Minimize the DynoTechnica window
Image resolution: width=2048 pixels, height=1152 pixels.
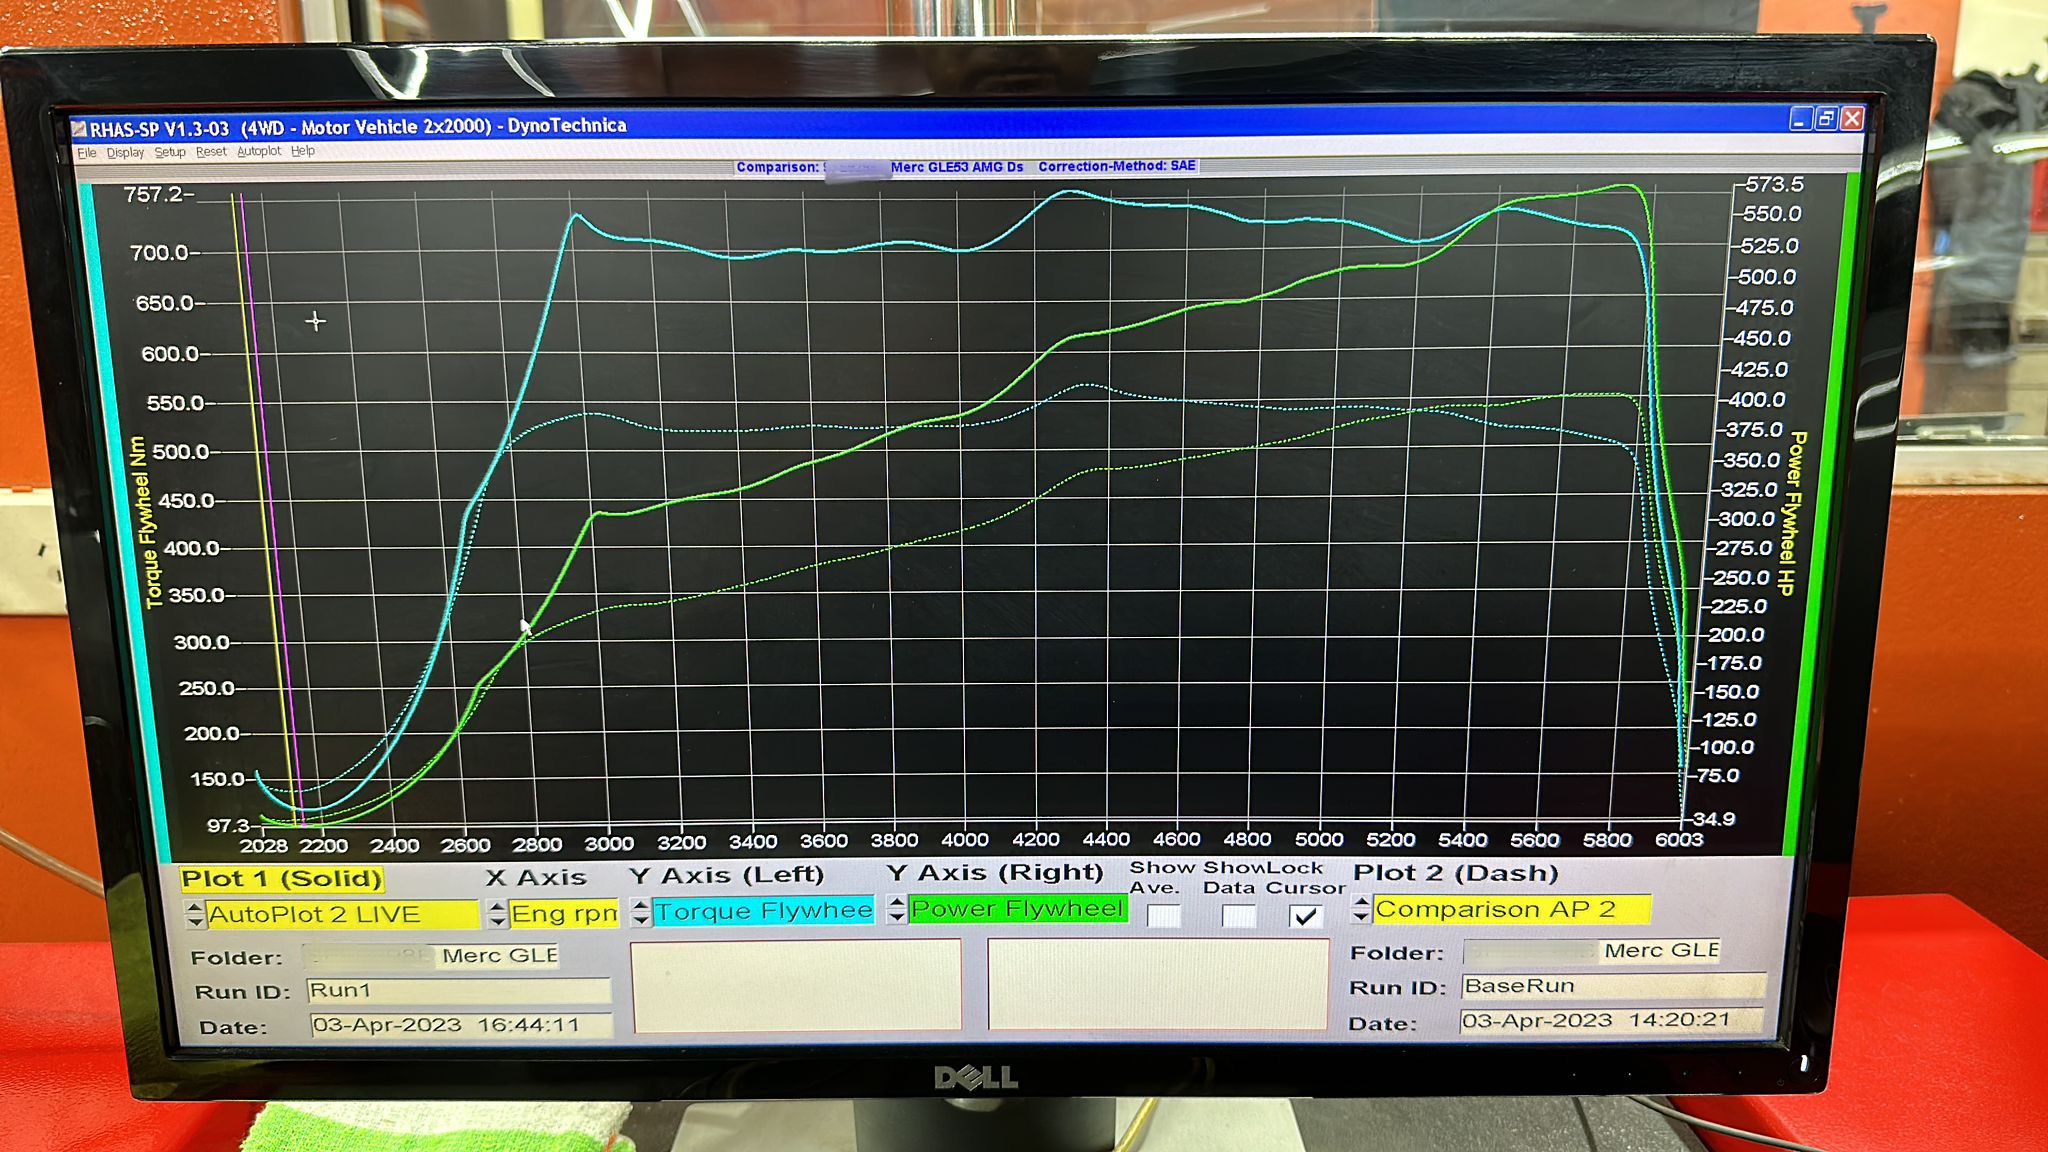[x=1800, y=119]
